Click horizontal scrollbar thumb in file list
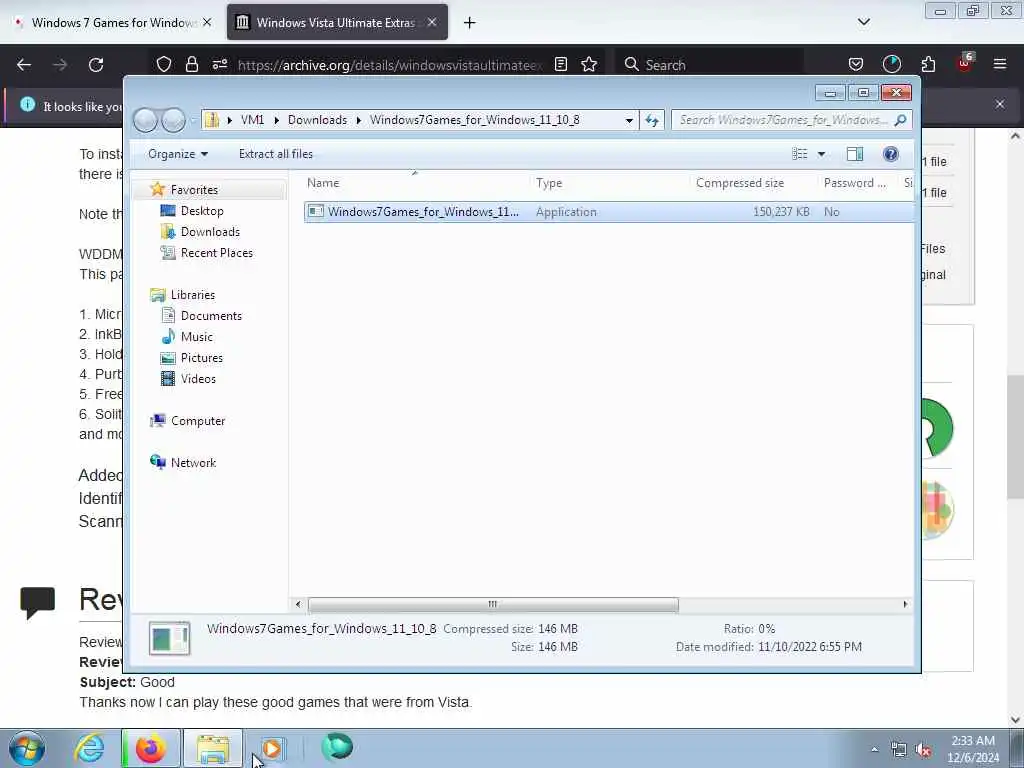 pos(493,605)
